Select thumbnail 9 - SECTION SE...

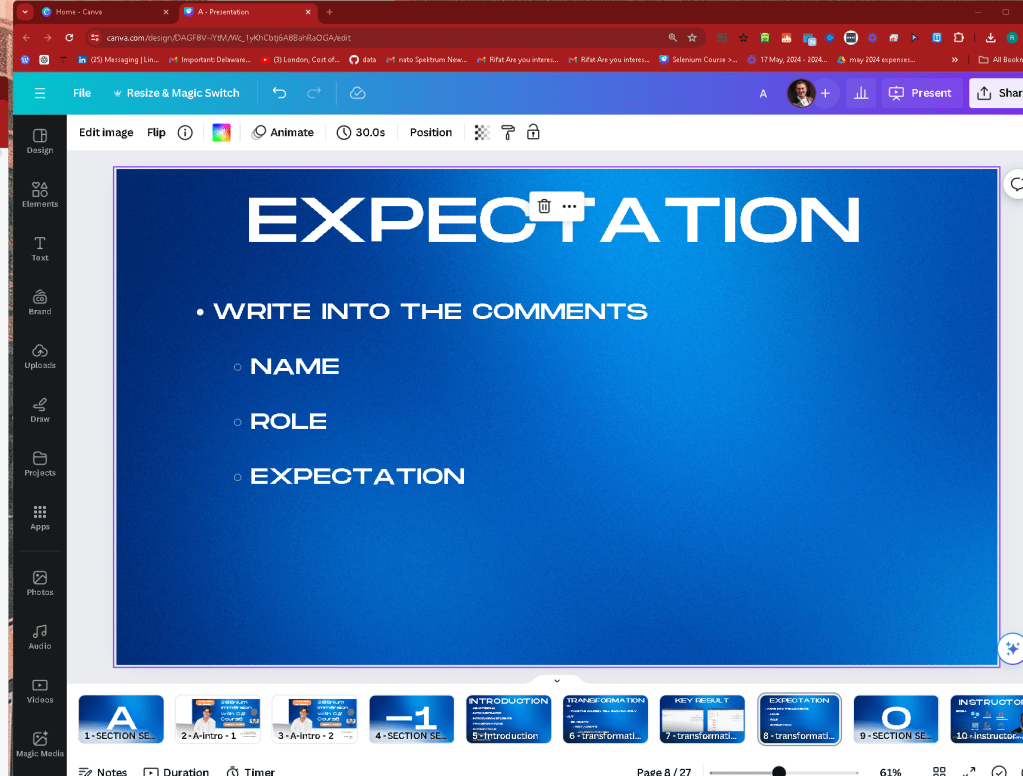pos(896,719)
